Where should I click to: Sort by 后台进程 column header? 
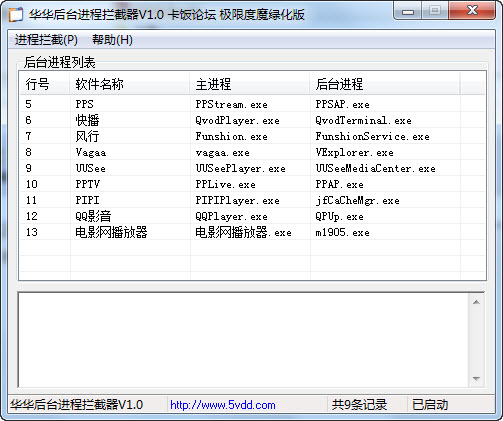click(x=385, y=84)
